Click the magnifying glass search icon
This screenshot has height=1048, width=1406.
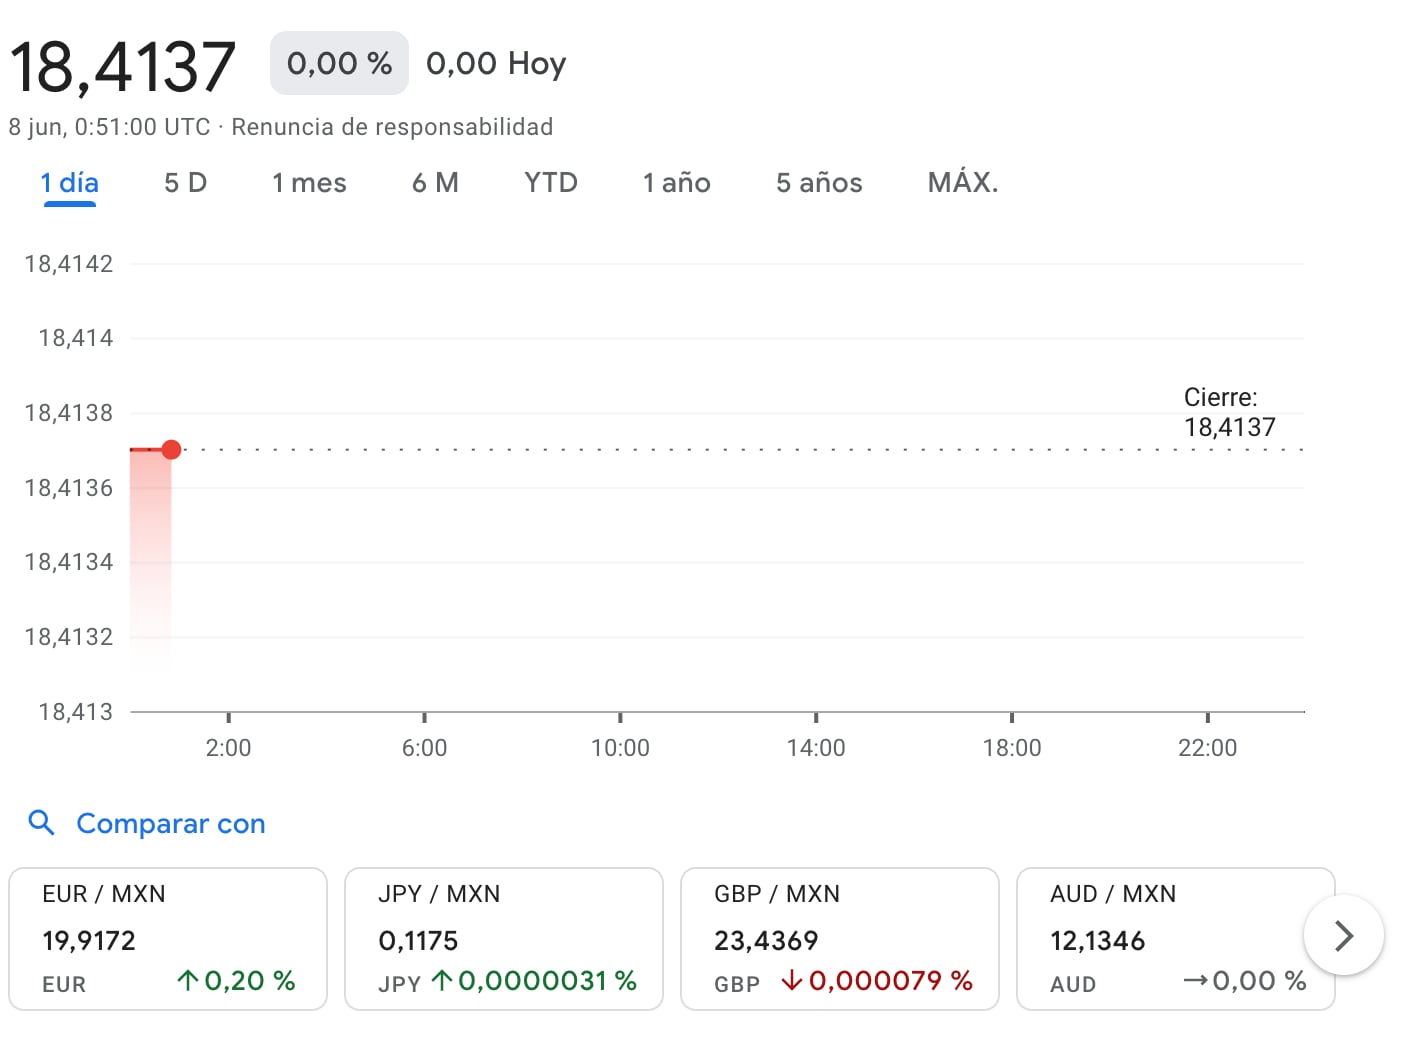pos(41,823)
